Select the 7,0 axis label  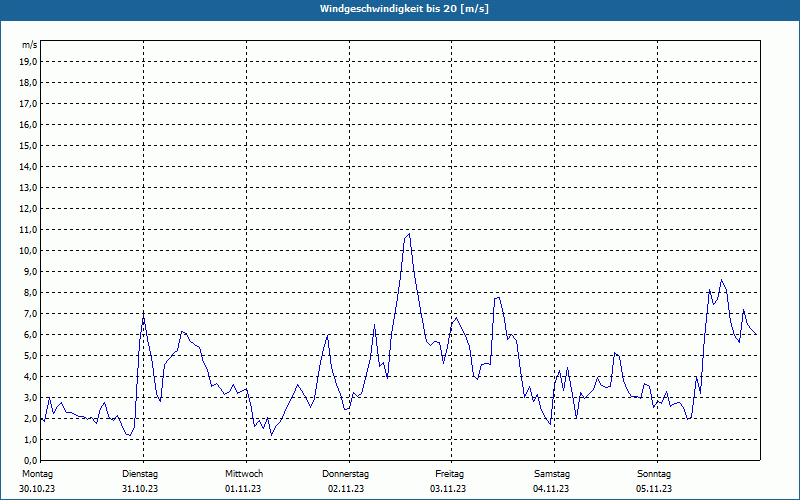click(x=30, y=314)
